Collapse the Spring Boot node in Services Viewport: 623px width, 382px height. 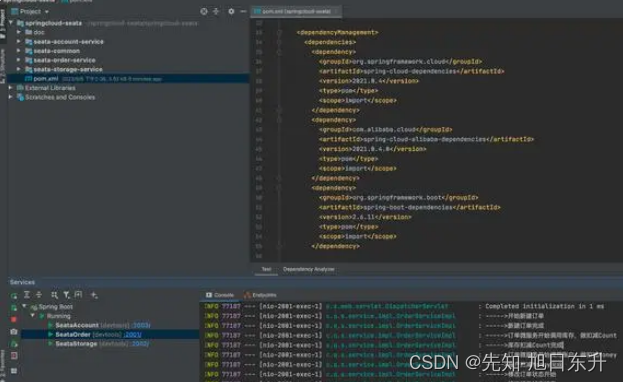25,306
